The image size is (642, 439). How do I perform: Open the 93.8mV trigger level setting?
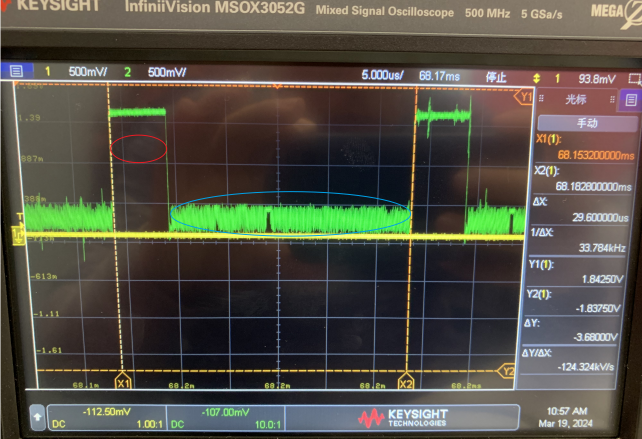pyautogui.click(x=597, y=79)
